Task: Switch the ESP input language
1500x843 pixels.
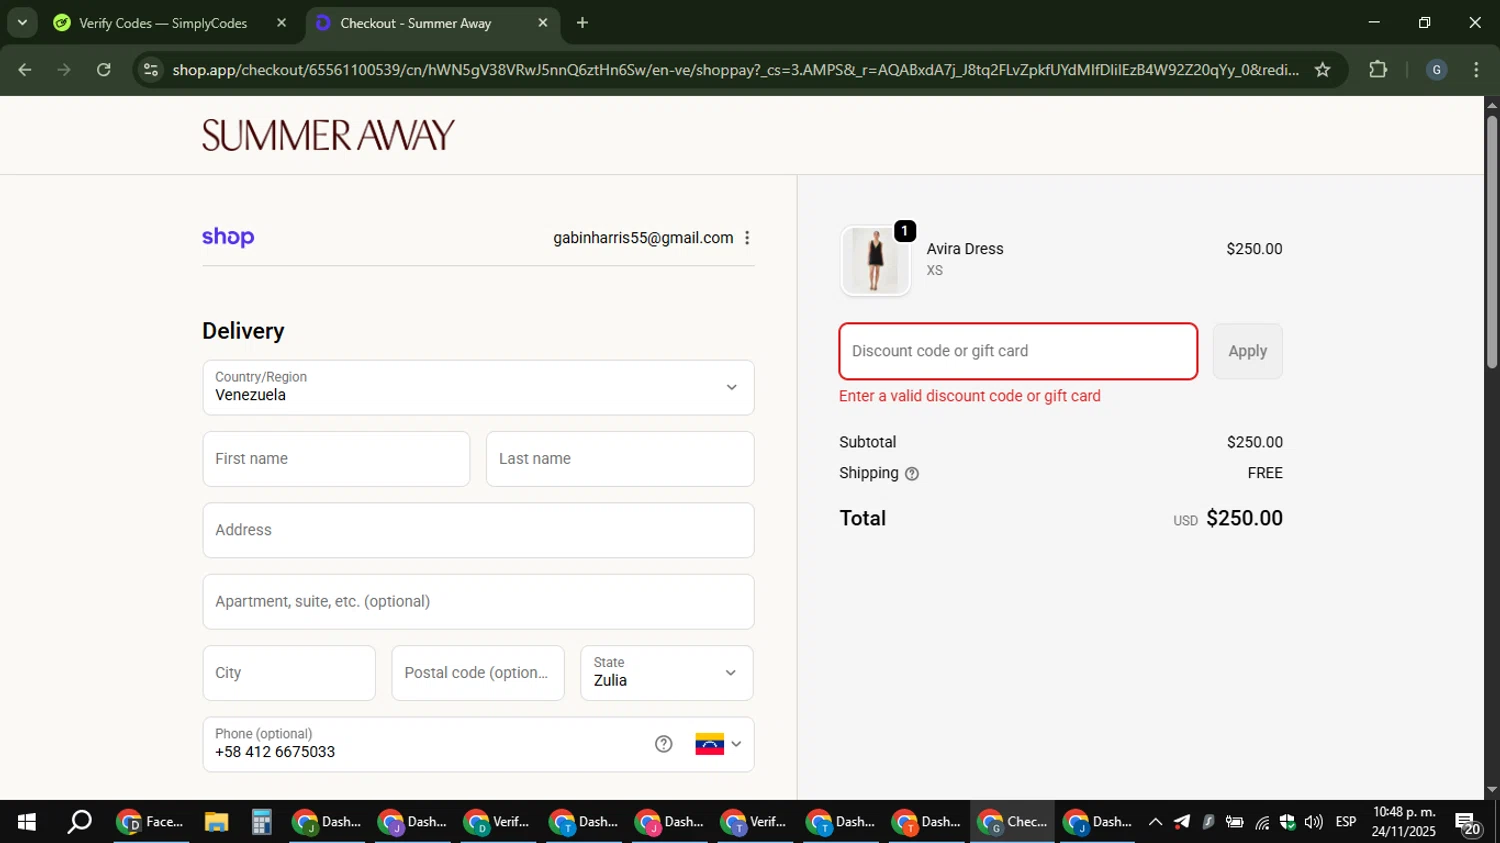Action: (x=1346, y=822)
